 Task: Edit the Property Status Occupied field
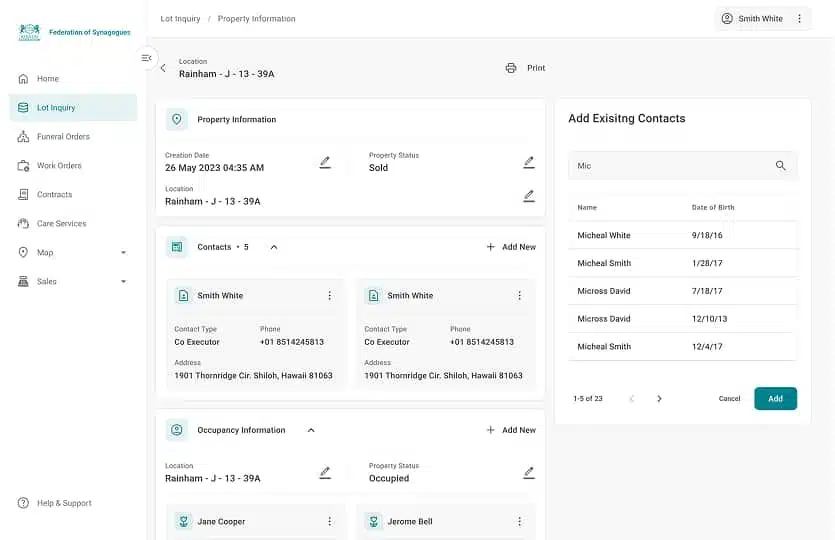point(529,473)
